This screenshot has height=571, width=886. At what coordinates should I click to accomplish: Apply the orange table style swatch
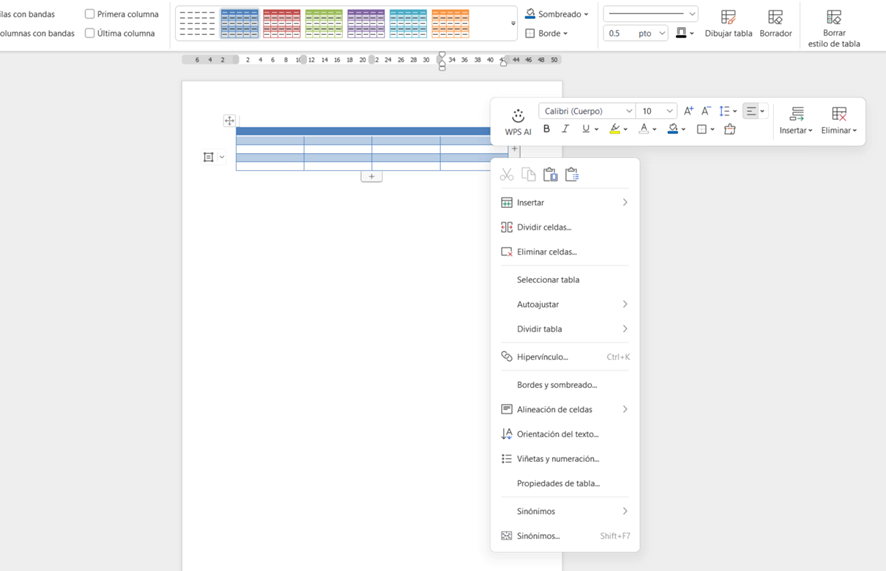coord(450,23)
